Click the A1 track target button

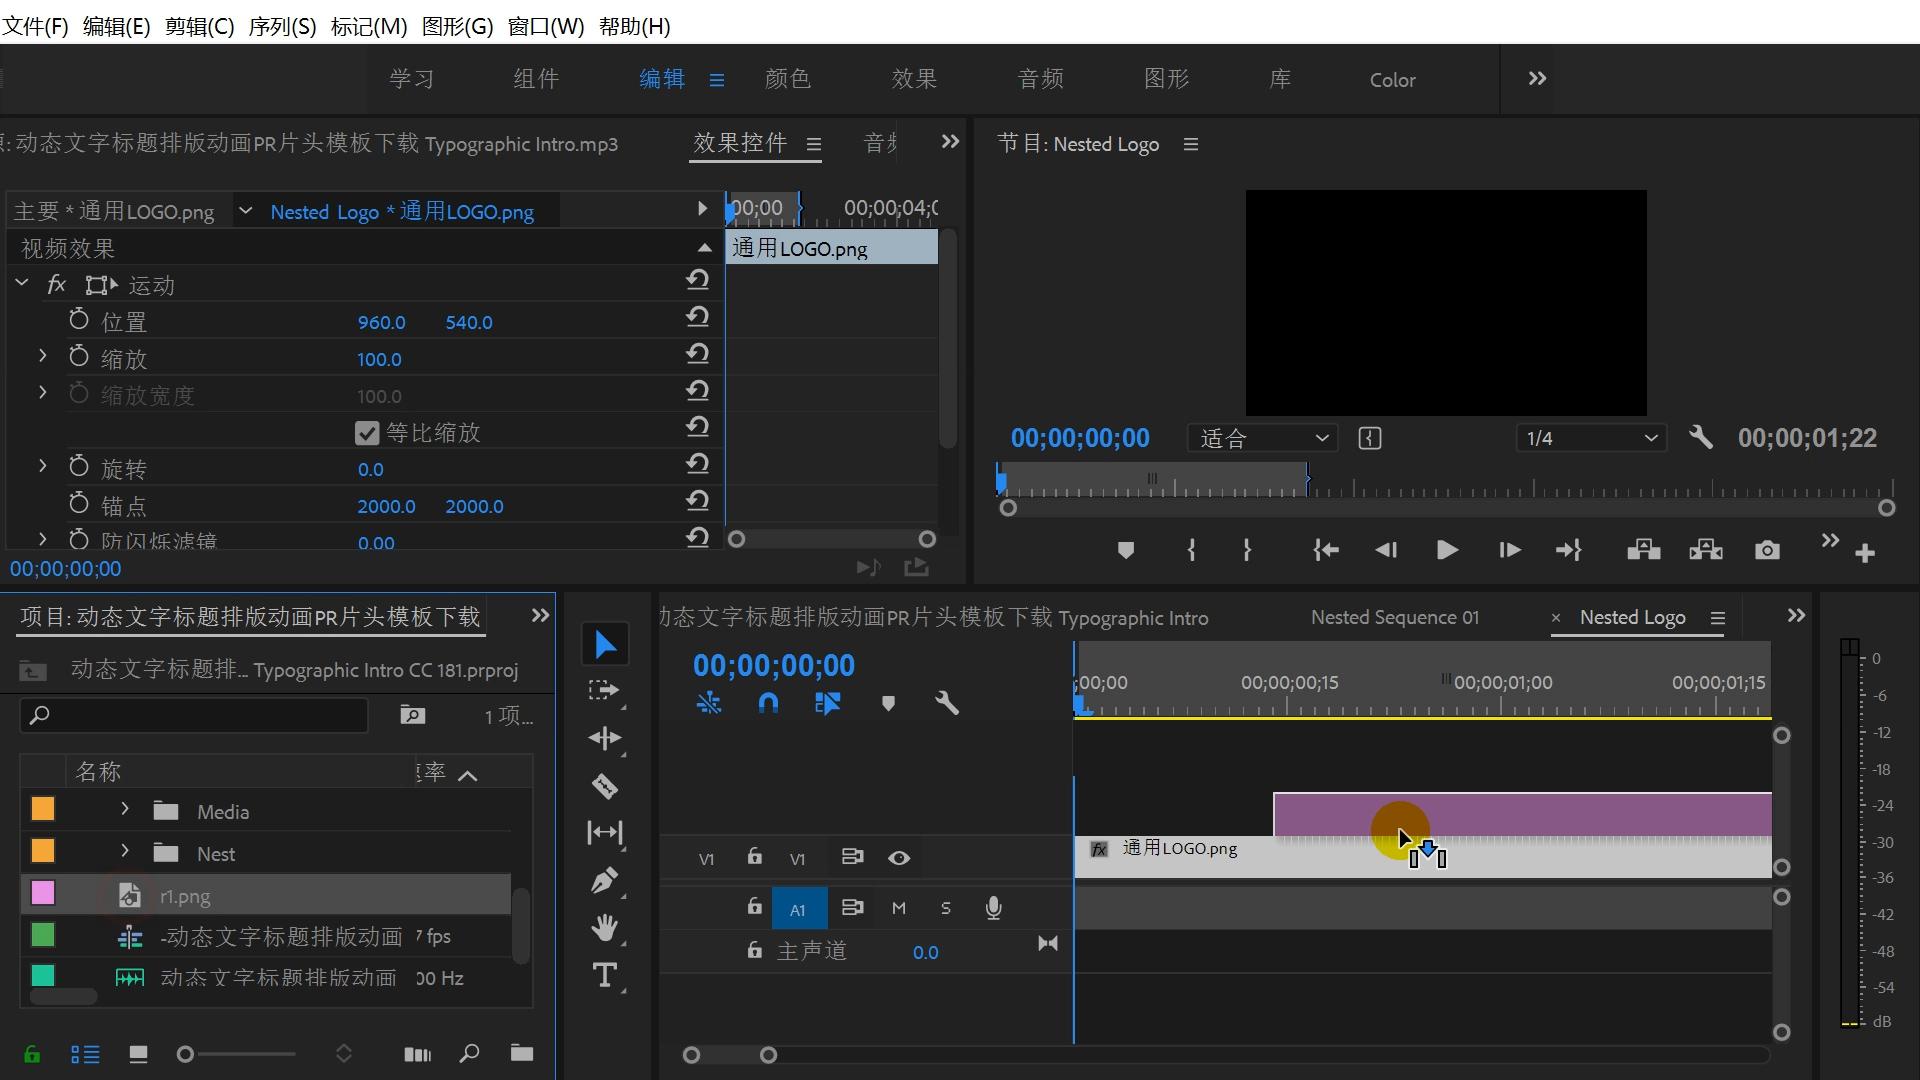coord(798,909)
